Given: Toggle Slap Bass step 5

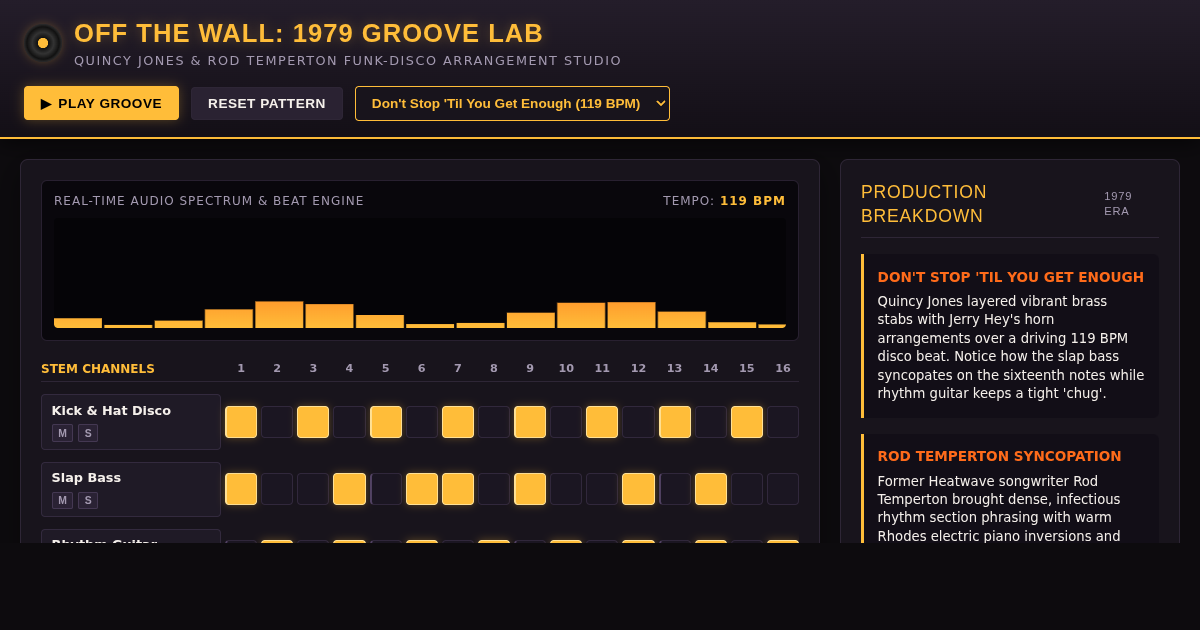Looking at the screenshot, I should [386, 489].
